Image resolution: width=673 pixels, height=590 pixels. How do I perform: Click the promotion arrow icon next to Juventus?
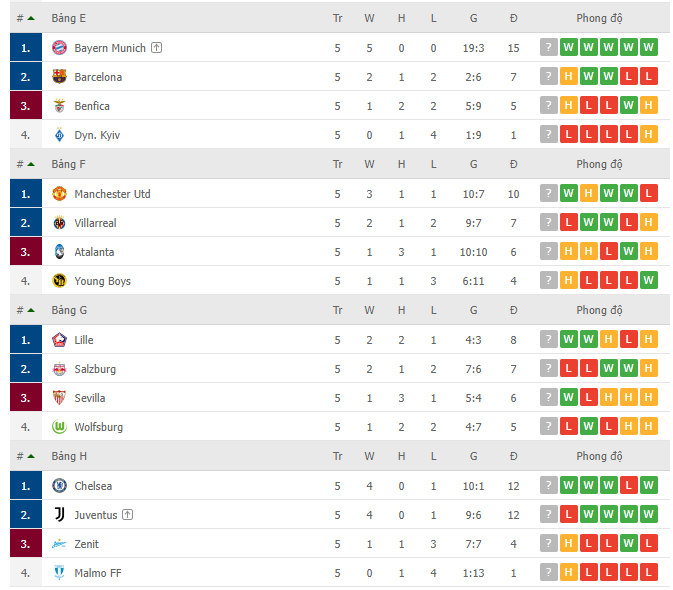pyautogui.click(x=127, y=514)
